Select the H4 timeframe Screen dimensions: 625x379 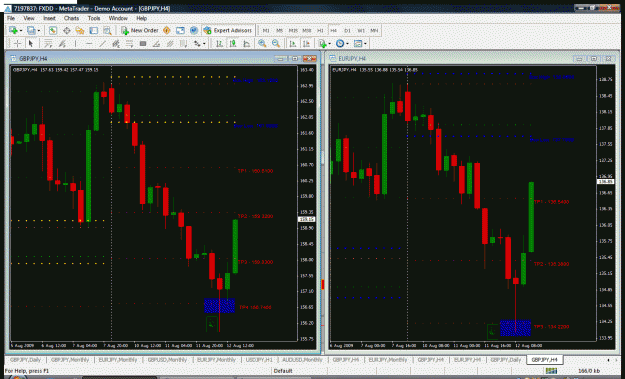[x=334, y=30]
